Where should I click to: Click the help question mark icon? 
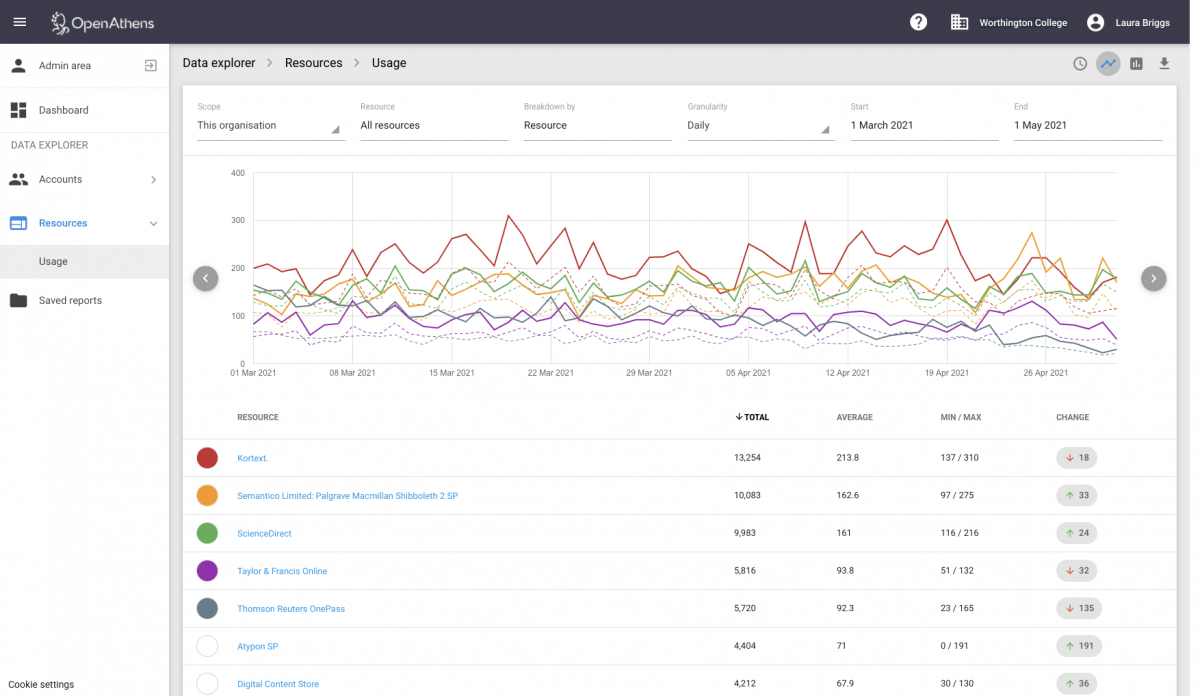click(x=918, y=22)
